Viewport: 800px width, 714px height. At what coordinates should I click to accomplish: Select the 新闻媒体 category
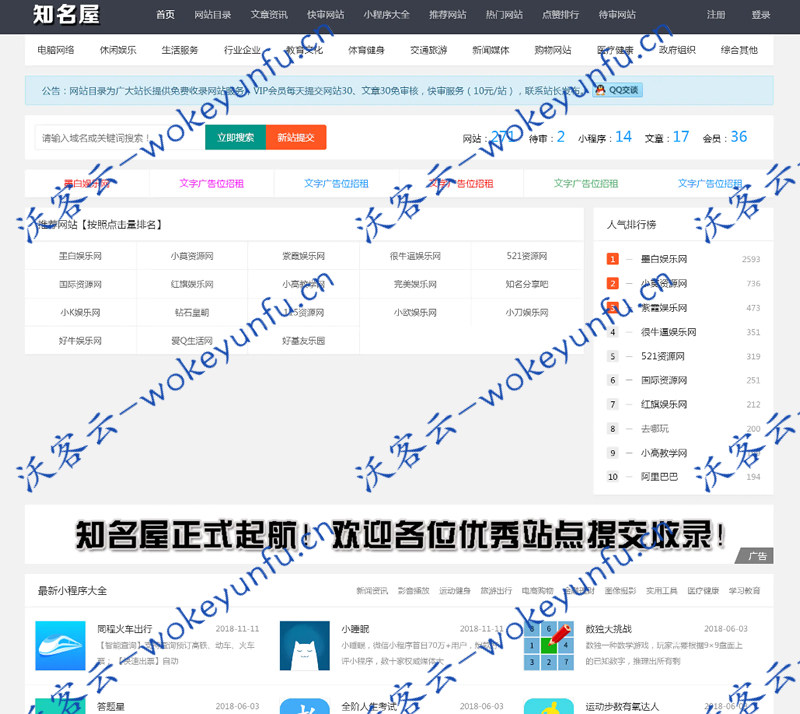tap(491, 50)
